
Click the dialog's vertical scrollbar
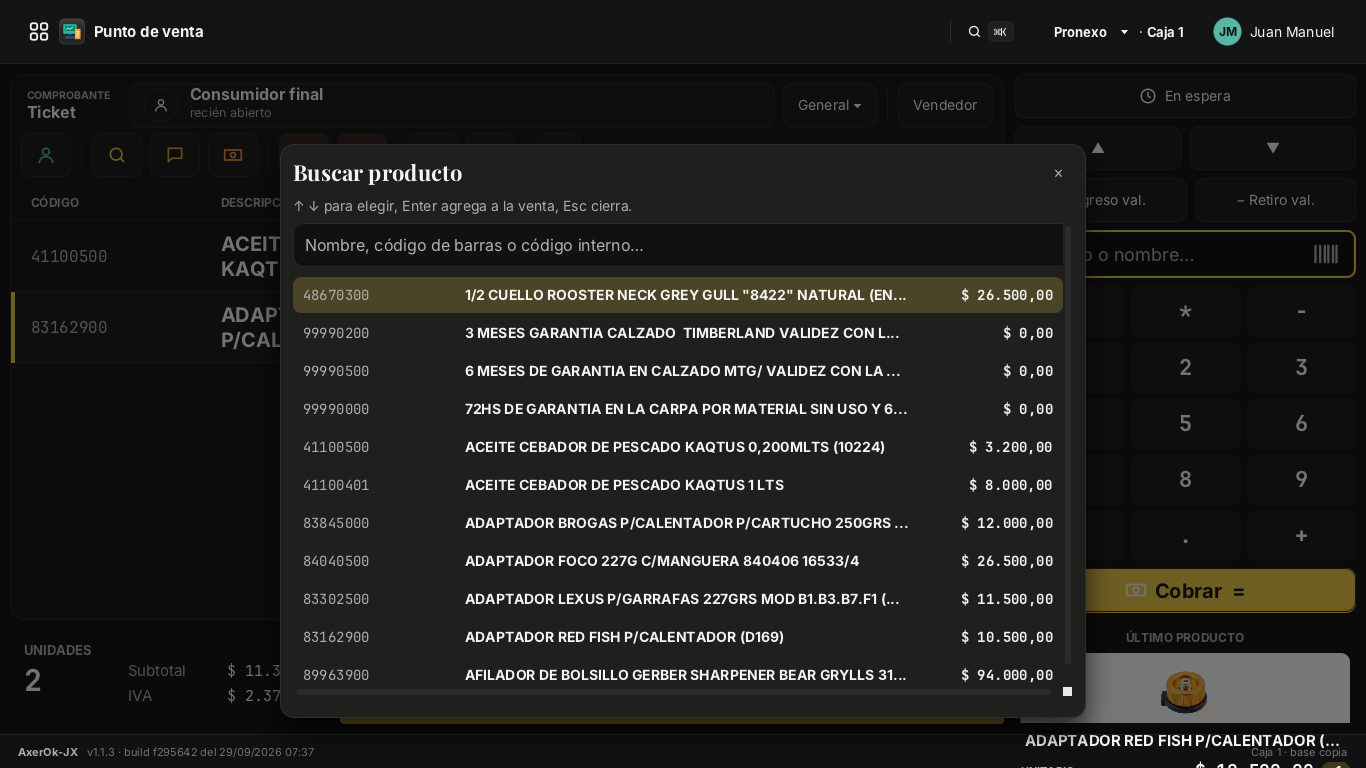click(1067, 445)
